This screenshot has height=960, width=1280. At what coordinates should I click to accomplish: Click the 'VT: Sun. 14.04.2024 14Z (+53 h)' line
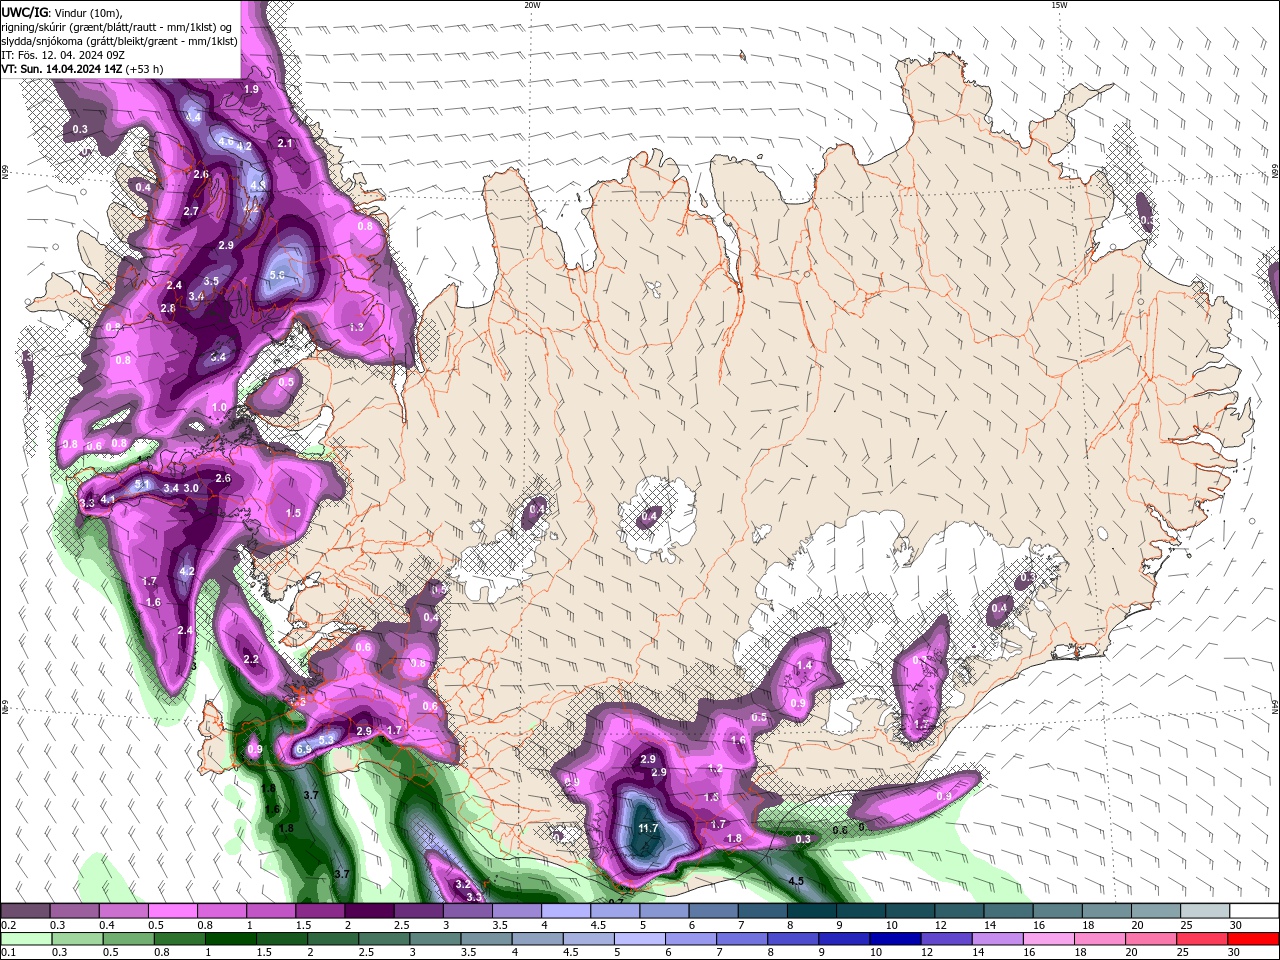82,69
